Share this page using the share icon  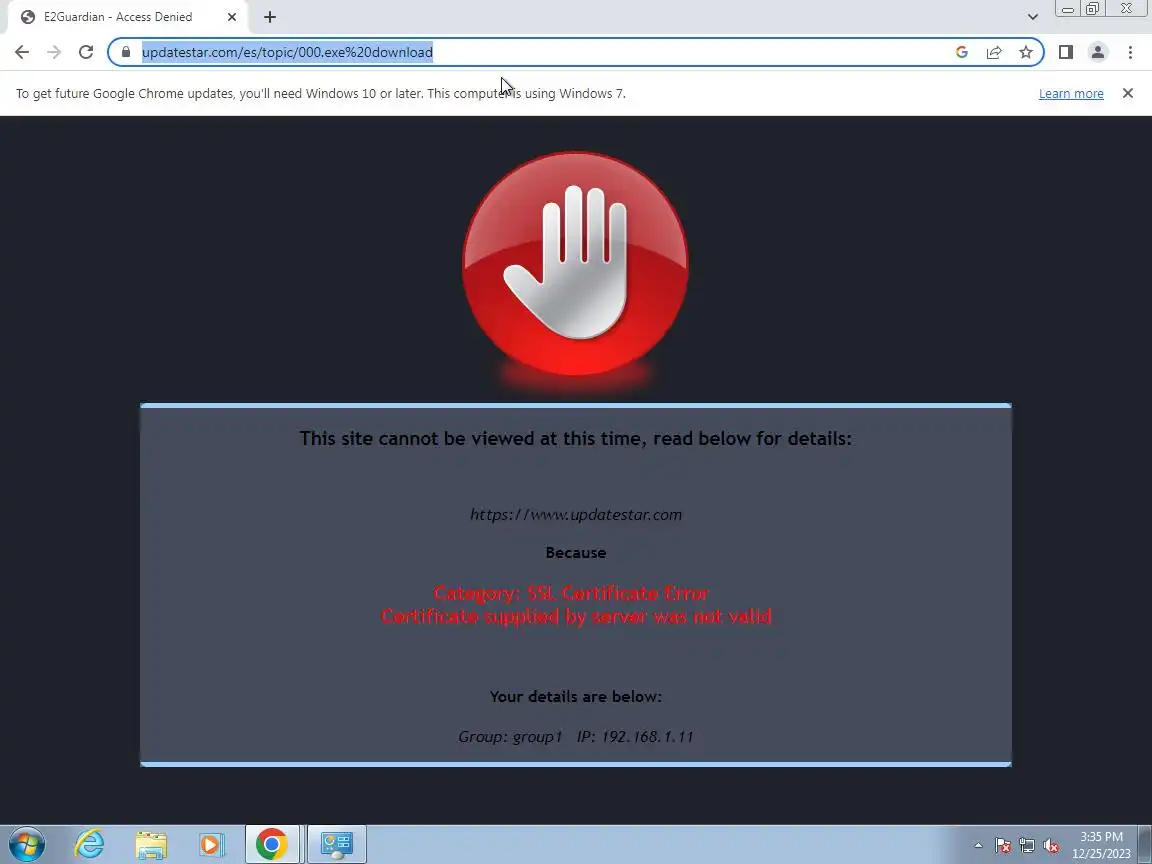click(x=994, y=52)
